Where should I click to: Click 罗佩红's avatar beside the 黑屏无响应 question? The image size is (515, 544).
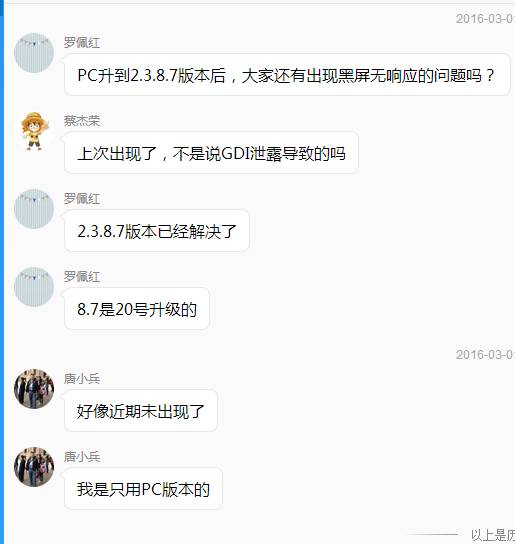pyautogui.click(x=34, y=53)
